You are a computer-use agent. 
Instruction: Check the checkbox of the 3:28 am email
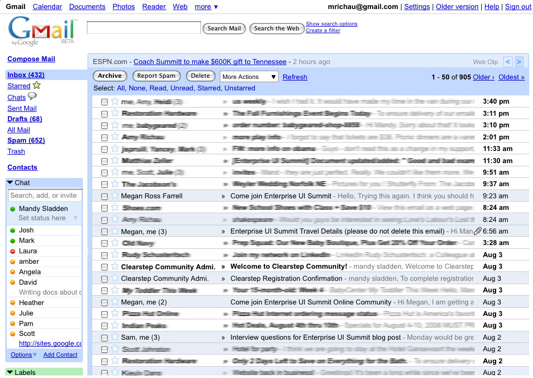[x=104, y=243]
